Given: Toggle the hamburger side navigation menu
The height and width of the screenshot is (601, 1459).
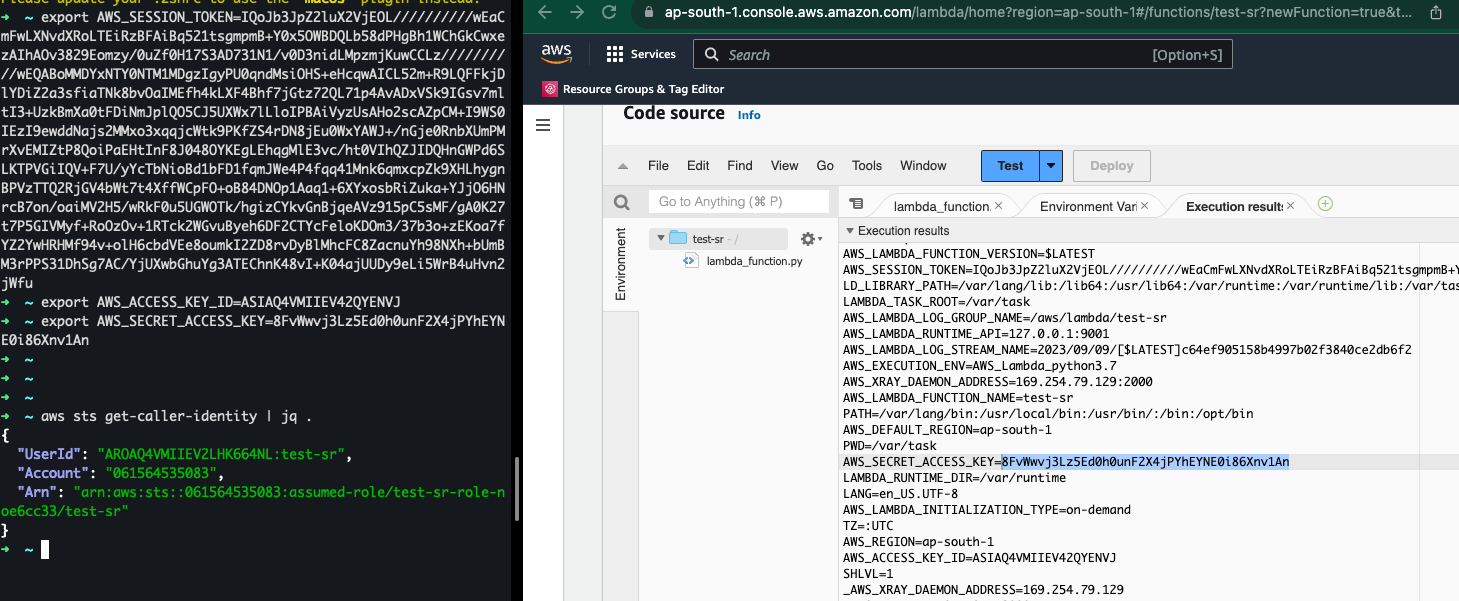Looking at the screenshot, I should [544, 125].
